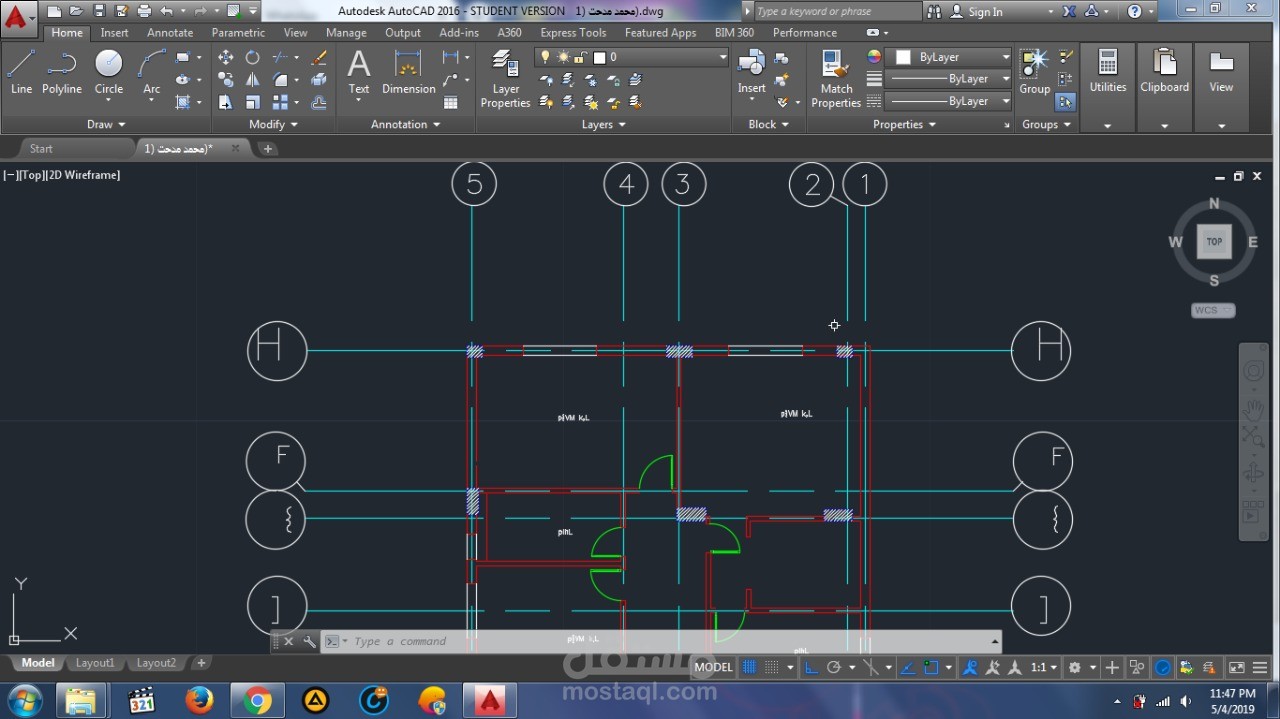The width and height of the screenshot is (1280, 719).
Task: Toggle snap mode in status bar
Action: coord(772,668)
